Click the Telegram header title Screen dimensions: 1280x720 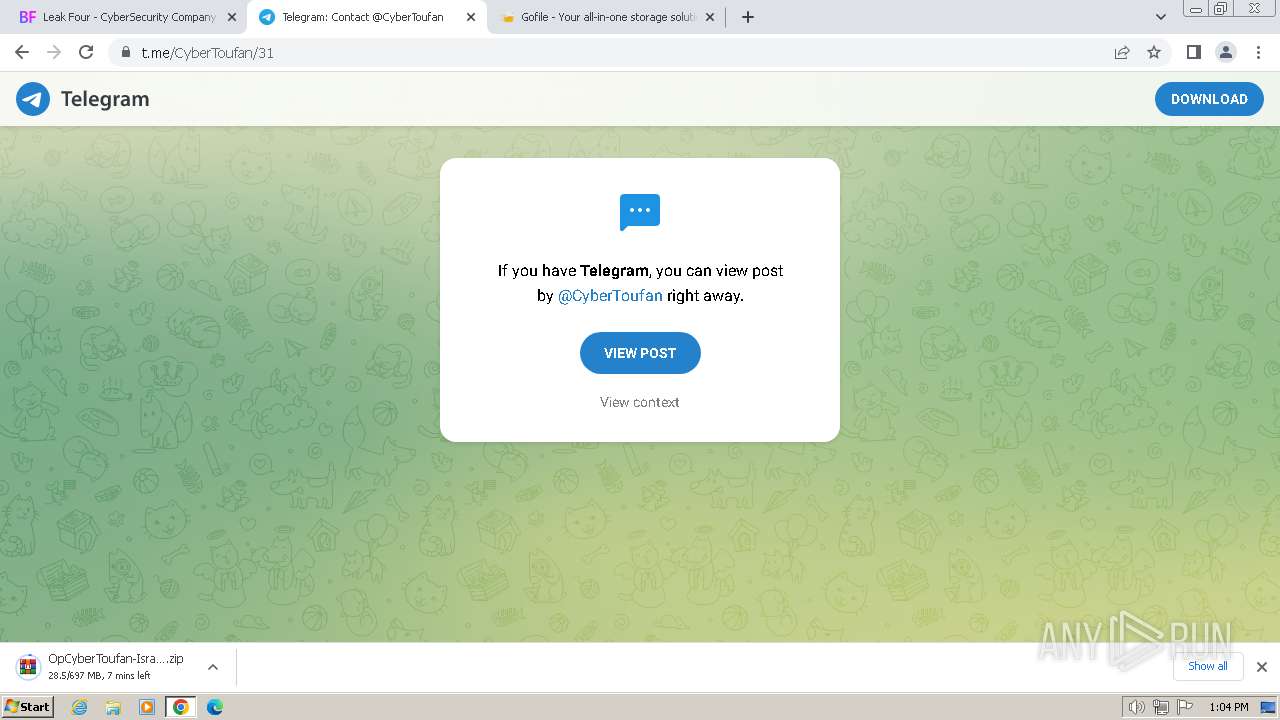(x=105, y=99)
